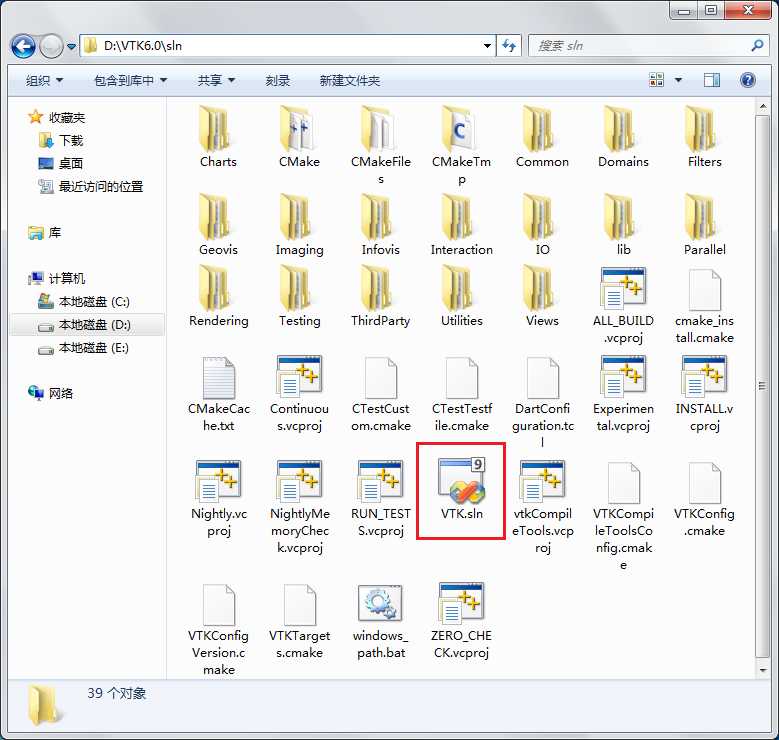The width and height of the screenshot is (779, 740).
Task: Open the recent locations dropdown arrow
Action: [x=72, y=47]
